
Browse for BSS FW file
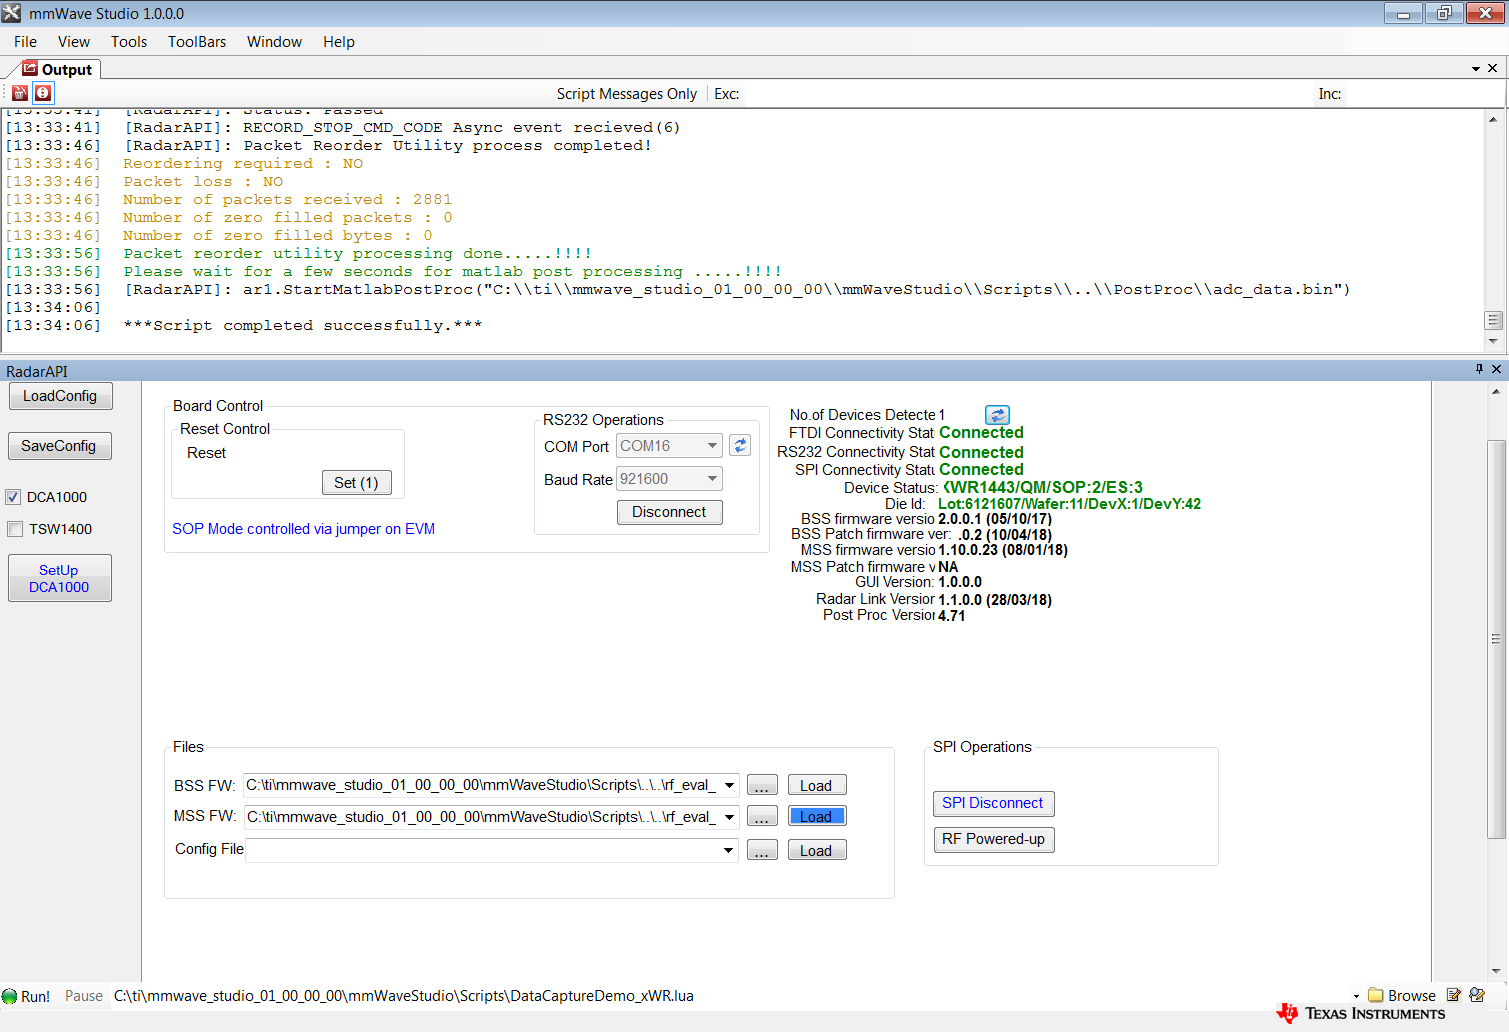tap(762, 786)
